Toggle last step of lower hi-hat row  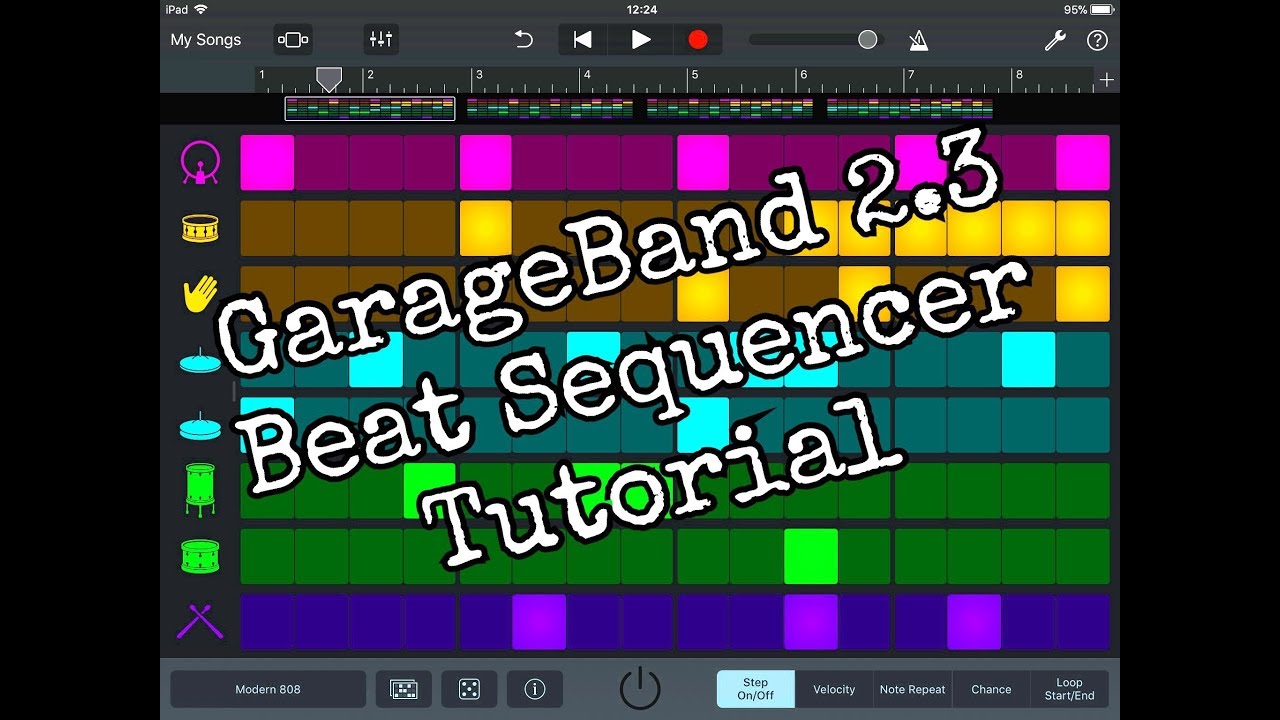click(x=1083, y=425)
